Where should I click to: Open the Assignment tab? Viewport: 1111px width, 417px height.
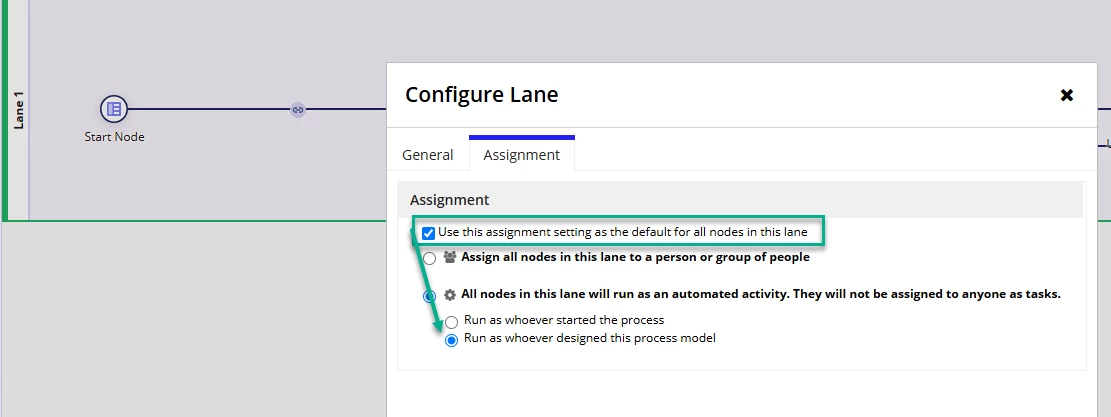click(521, 154)
